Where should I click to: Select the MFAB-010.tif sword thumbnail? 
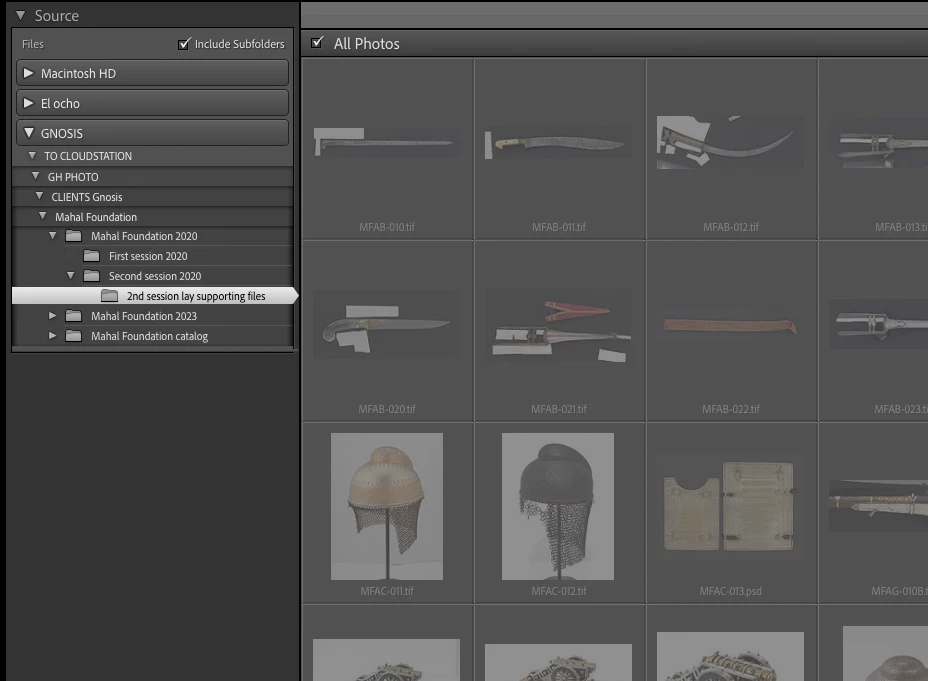(386, 143)
